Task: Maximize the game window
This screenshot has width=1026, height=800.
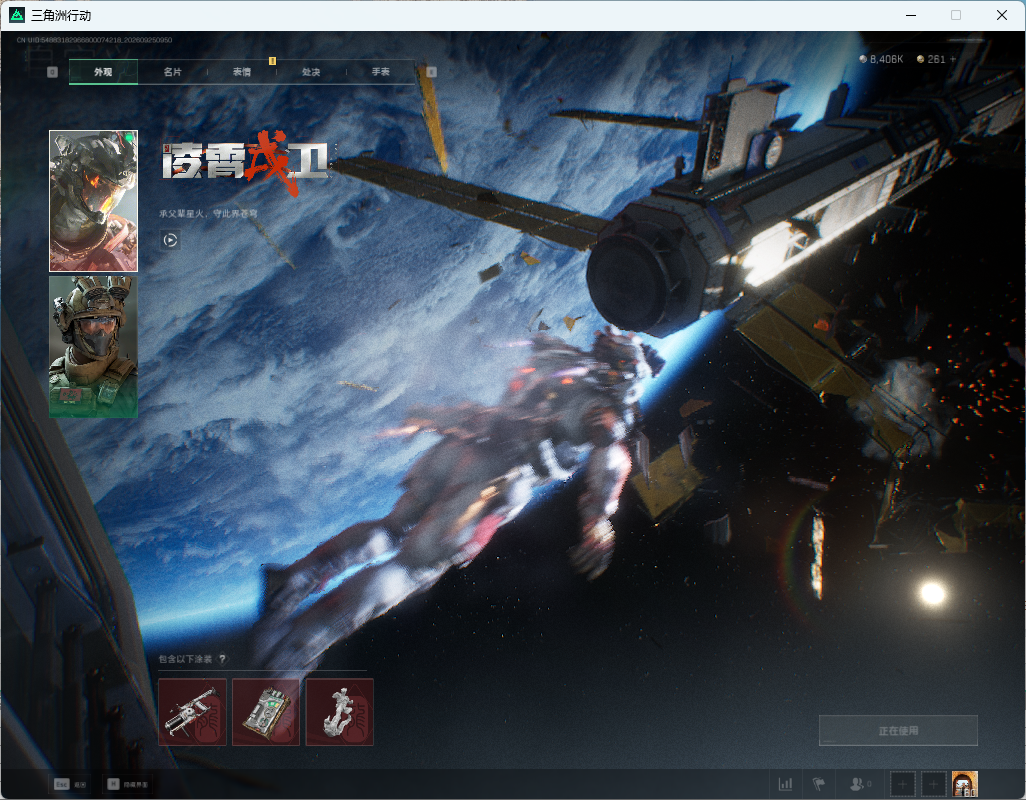Action: click(x=956, y=15)
